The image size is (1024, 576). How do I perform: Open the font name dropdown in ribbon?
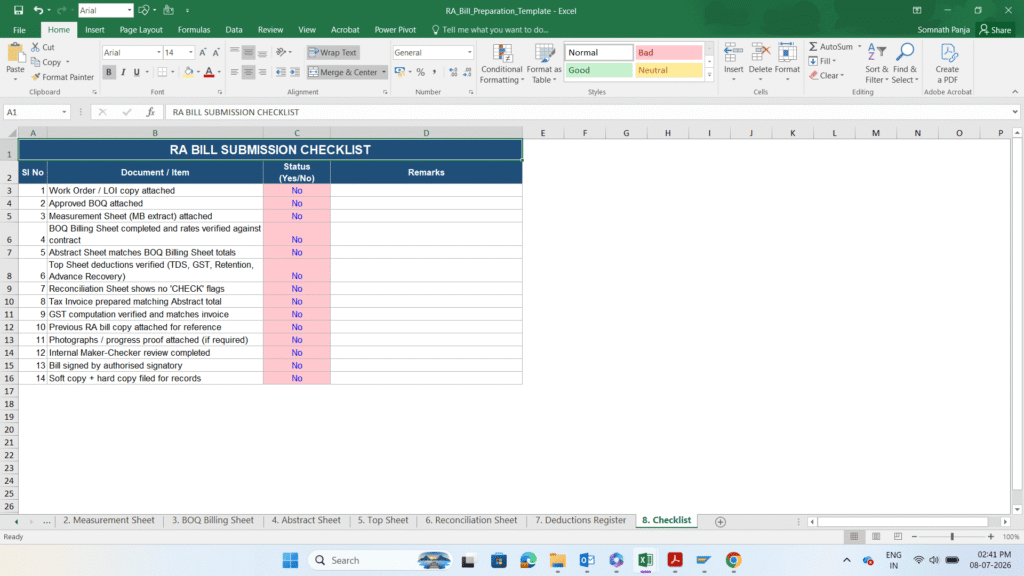158,52
